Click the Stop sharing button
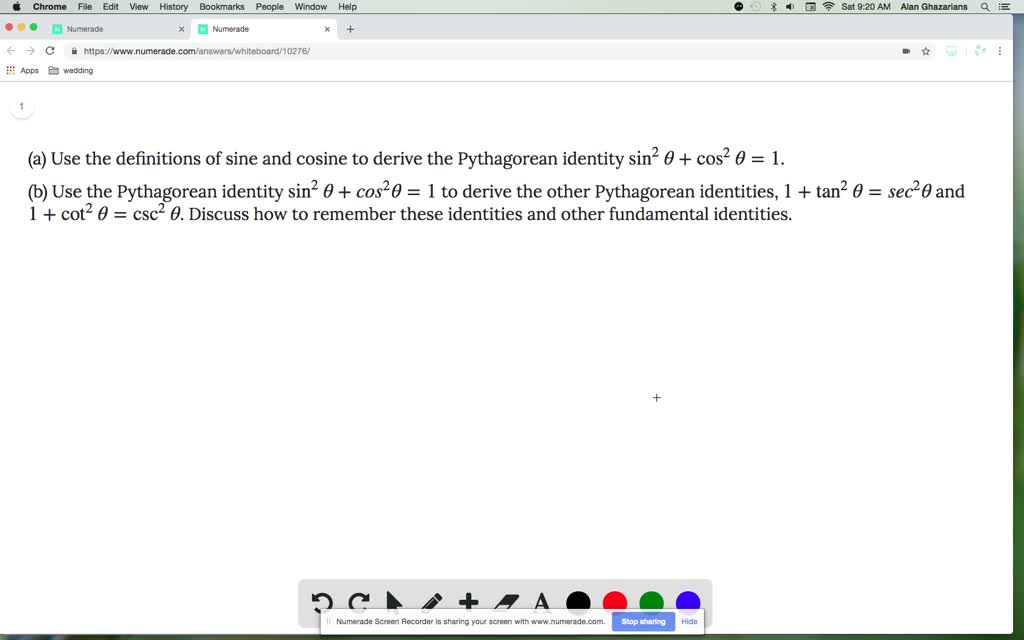This screenshot has width=1024, height=640. click(x=642, y=621)
